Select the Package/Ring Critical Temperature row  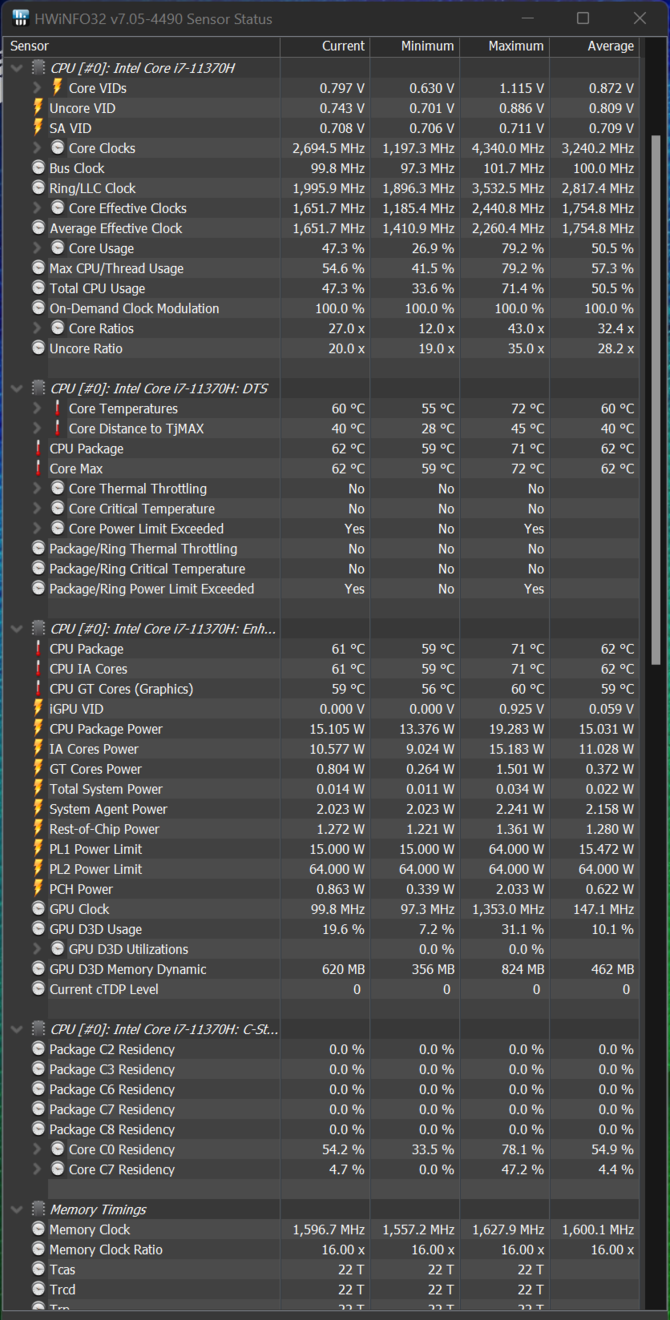[322, 568]
